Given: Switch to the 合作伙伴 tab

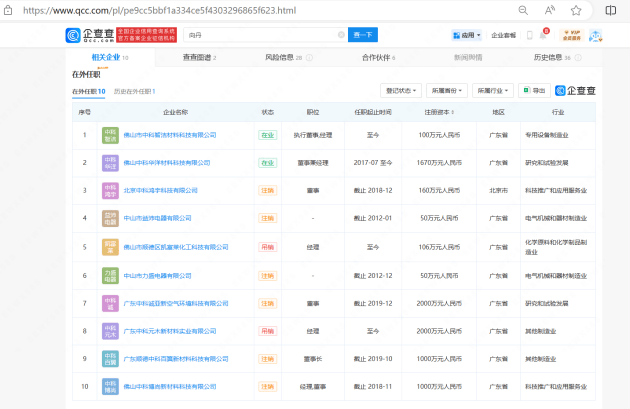Looking at the screenshot, I should 378,57.
